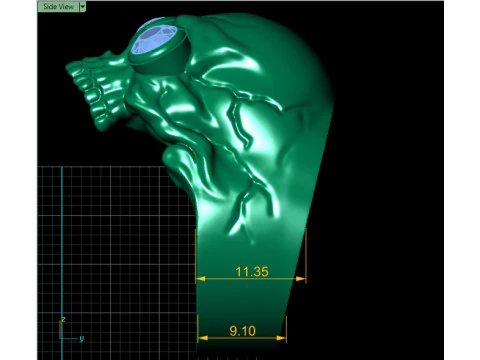This screenshot has height=360, width=480.
Task: Select the 11.35 dimension text
Action: [x=252, y=272]
